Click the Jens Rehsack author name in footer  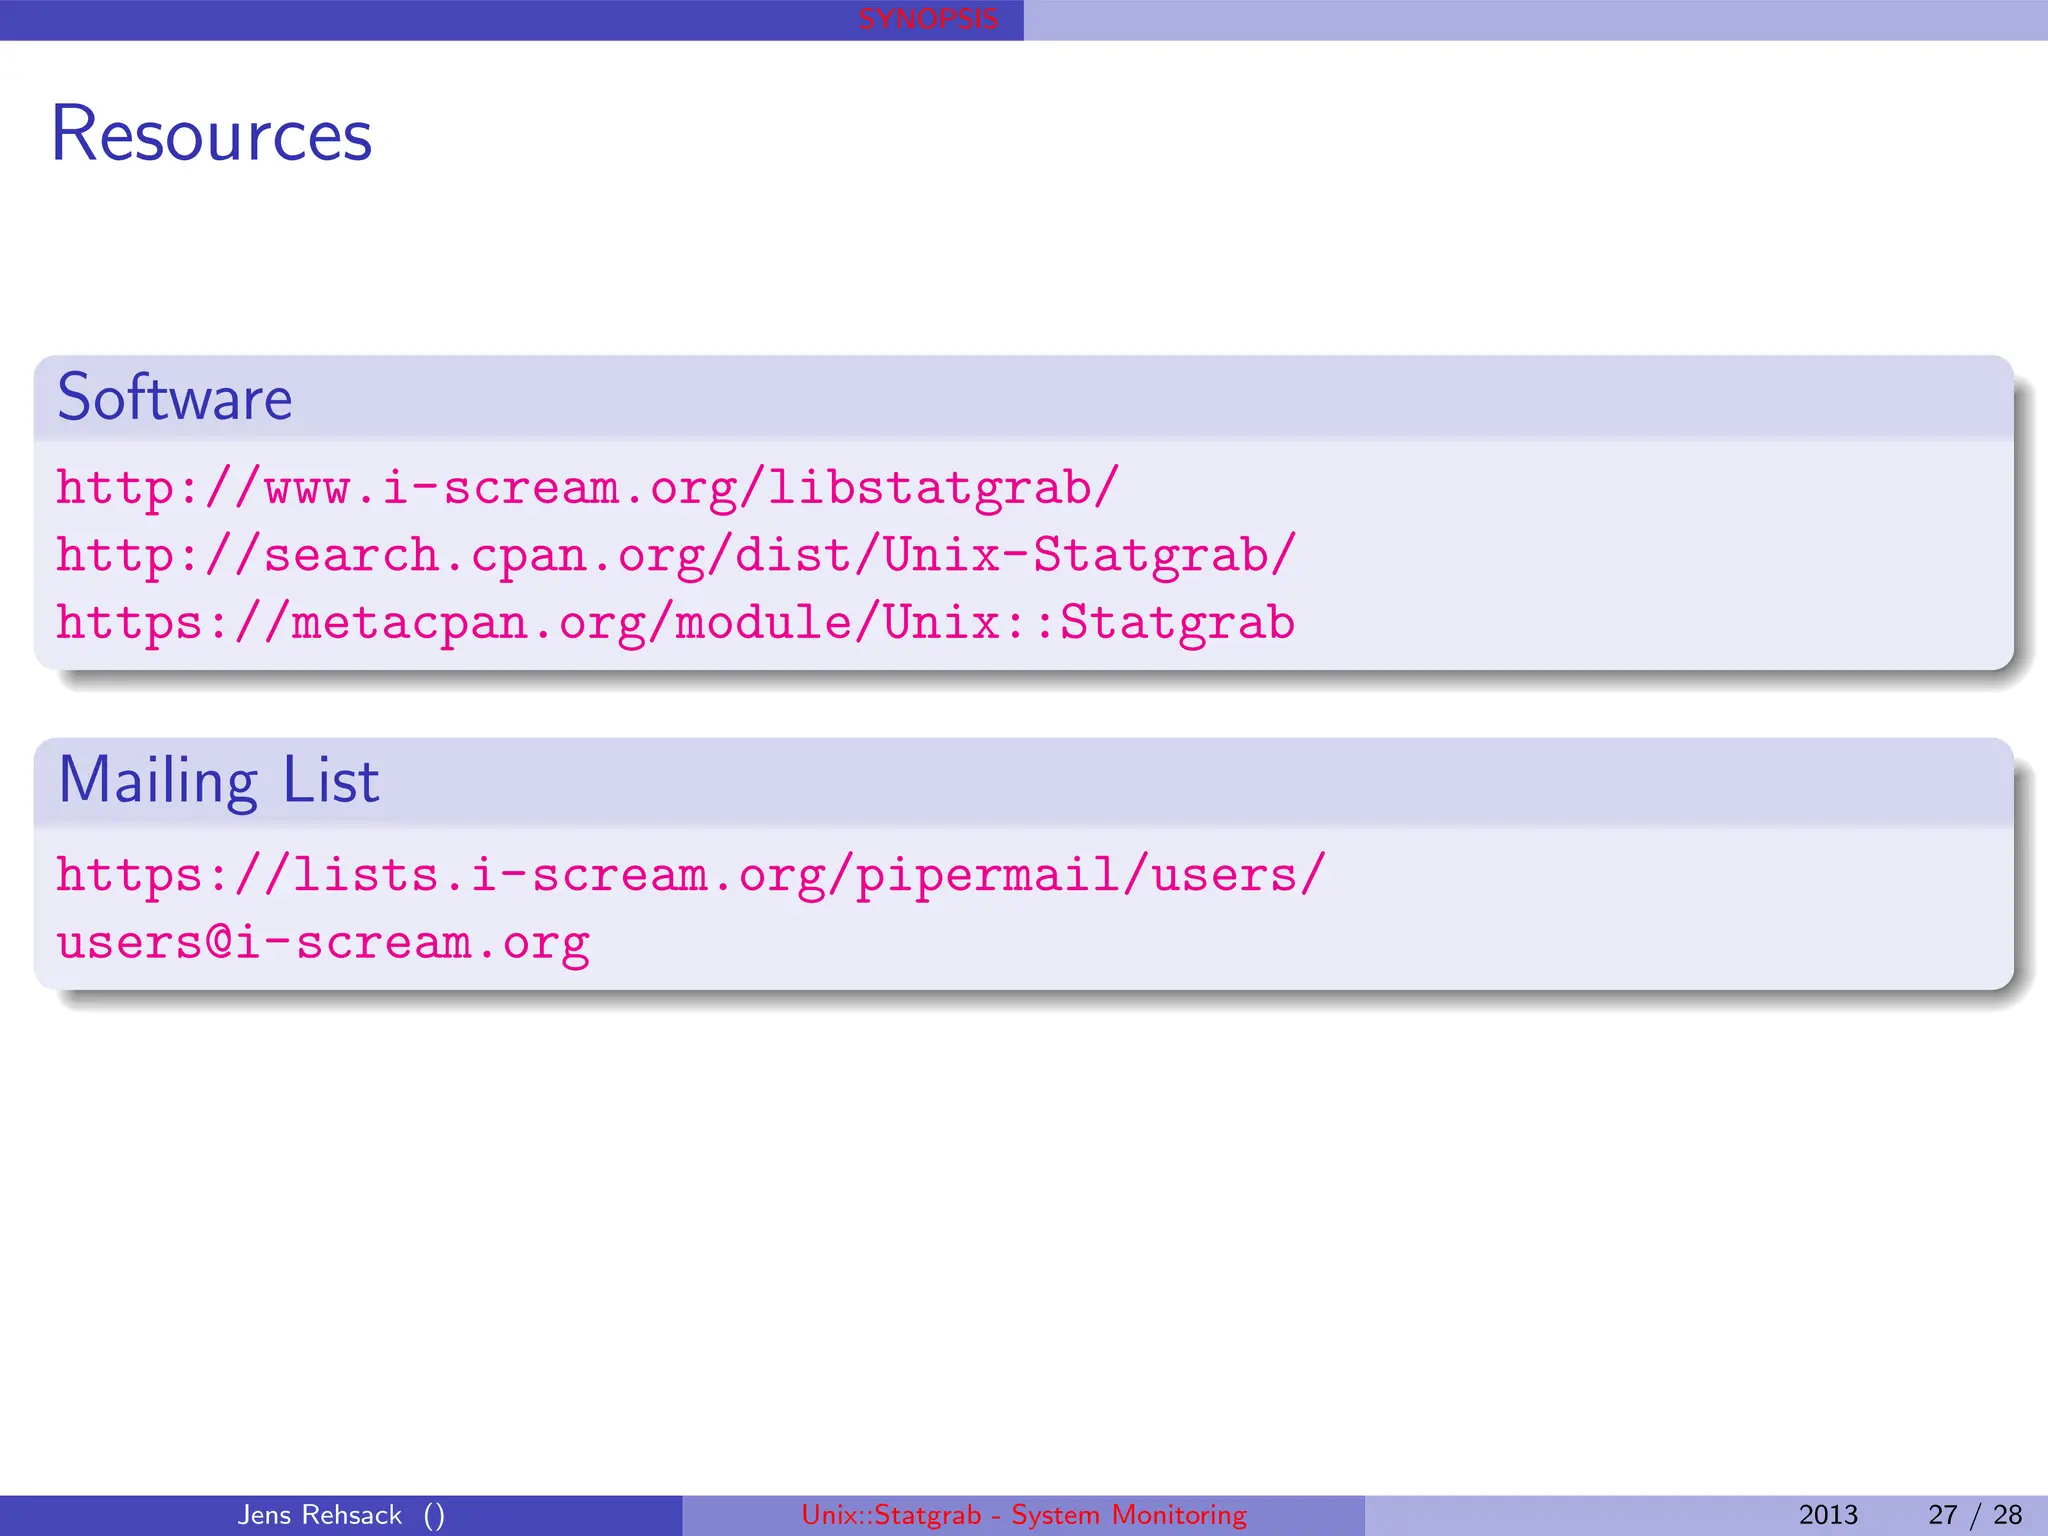[320, 1515]
